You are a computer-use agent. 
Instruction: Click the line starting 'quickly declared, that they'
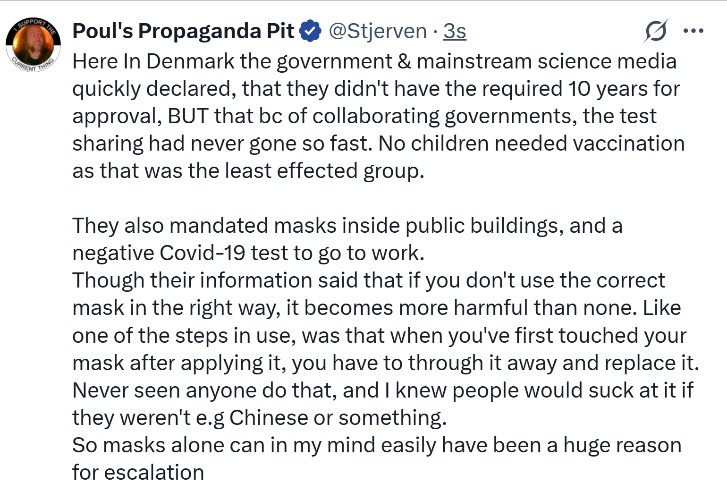(x=376, y=89)
